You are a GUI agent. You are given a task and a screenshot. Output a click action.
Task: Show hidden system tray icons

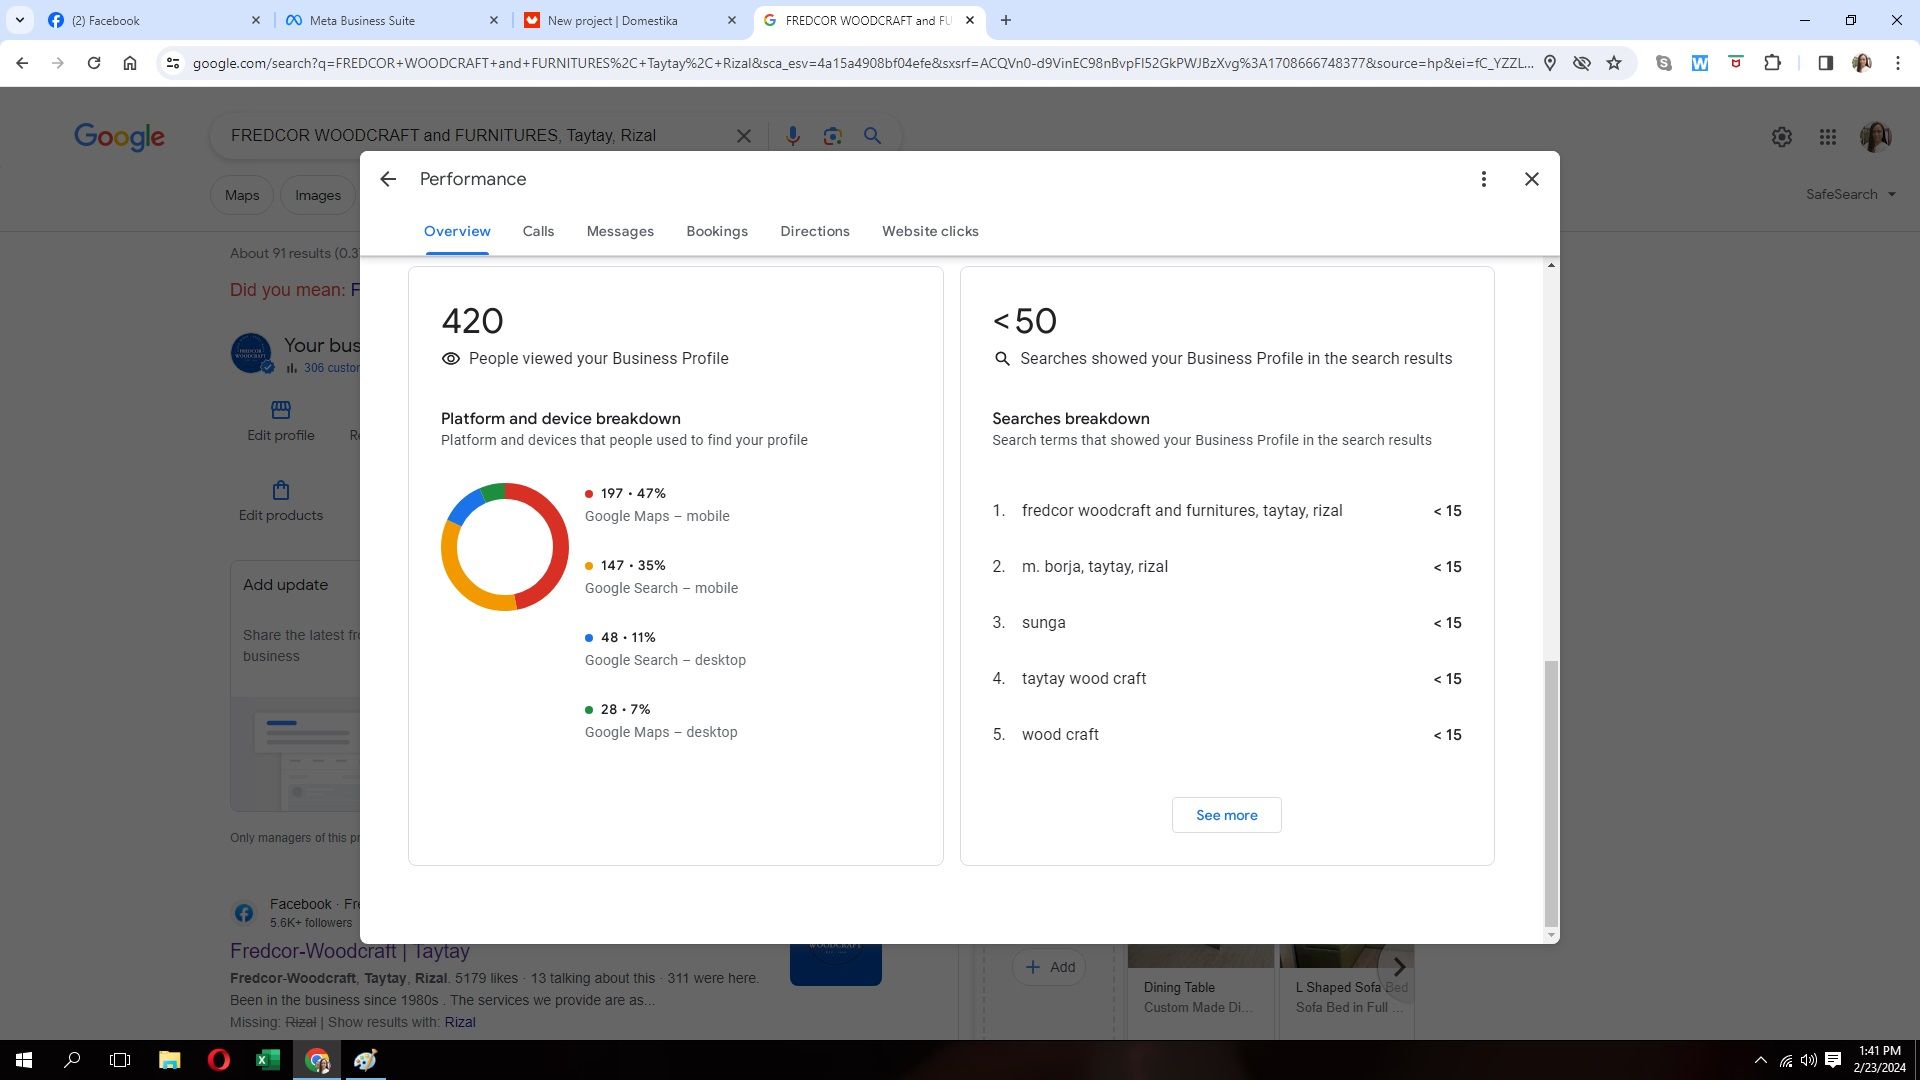(1761, 1060)
